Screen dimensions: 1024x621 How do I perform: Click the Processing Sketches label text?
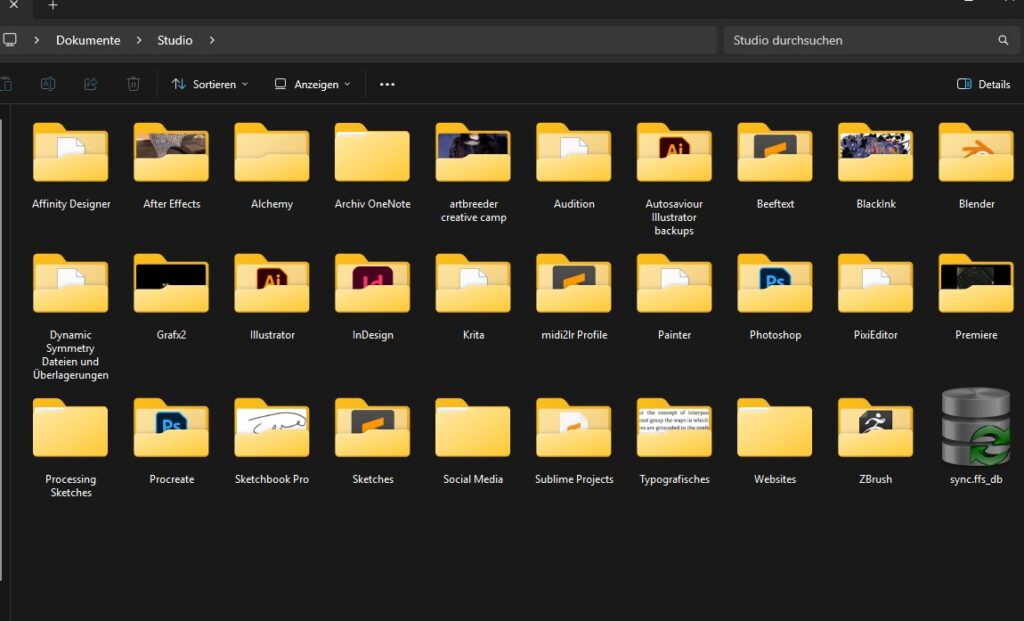coord(71,486)
